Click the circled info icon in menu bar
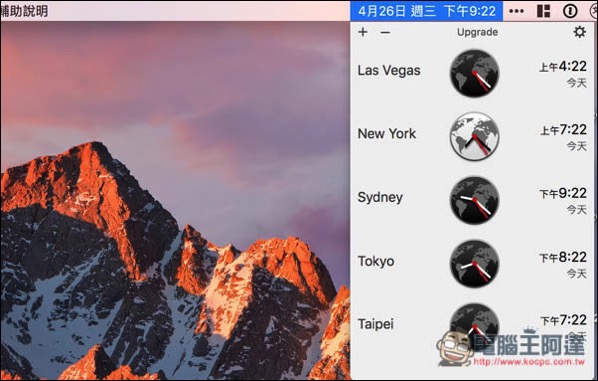The width and height of the screenshot is (598, 381). [x=570, y=11]
